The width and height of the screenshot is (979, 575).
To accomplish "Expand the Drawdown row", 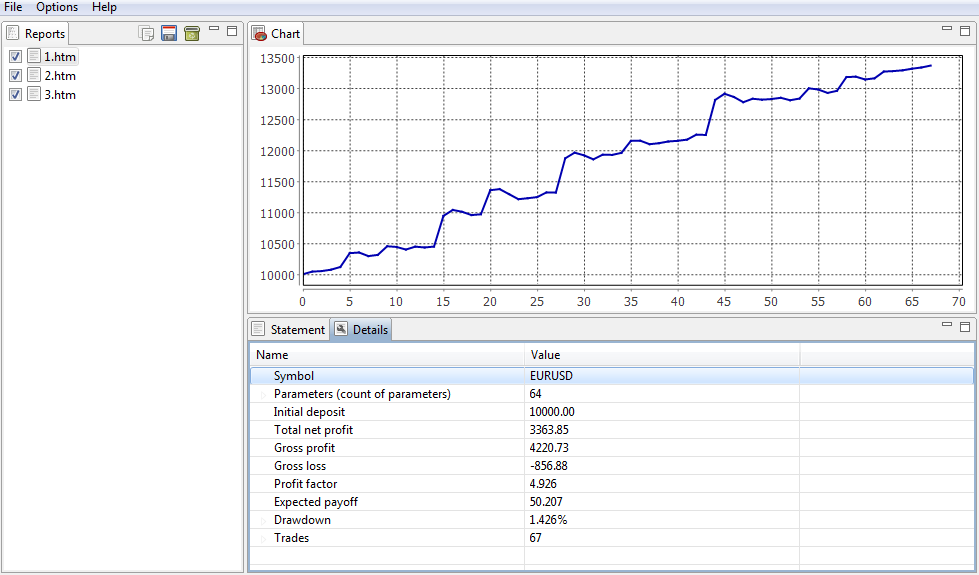I will click(263, 520).
